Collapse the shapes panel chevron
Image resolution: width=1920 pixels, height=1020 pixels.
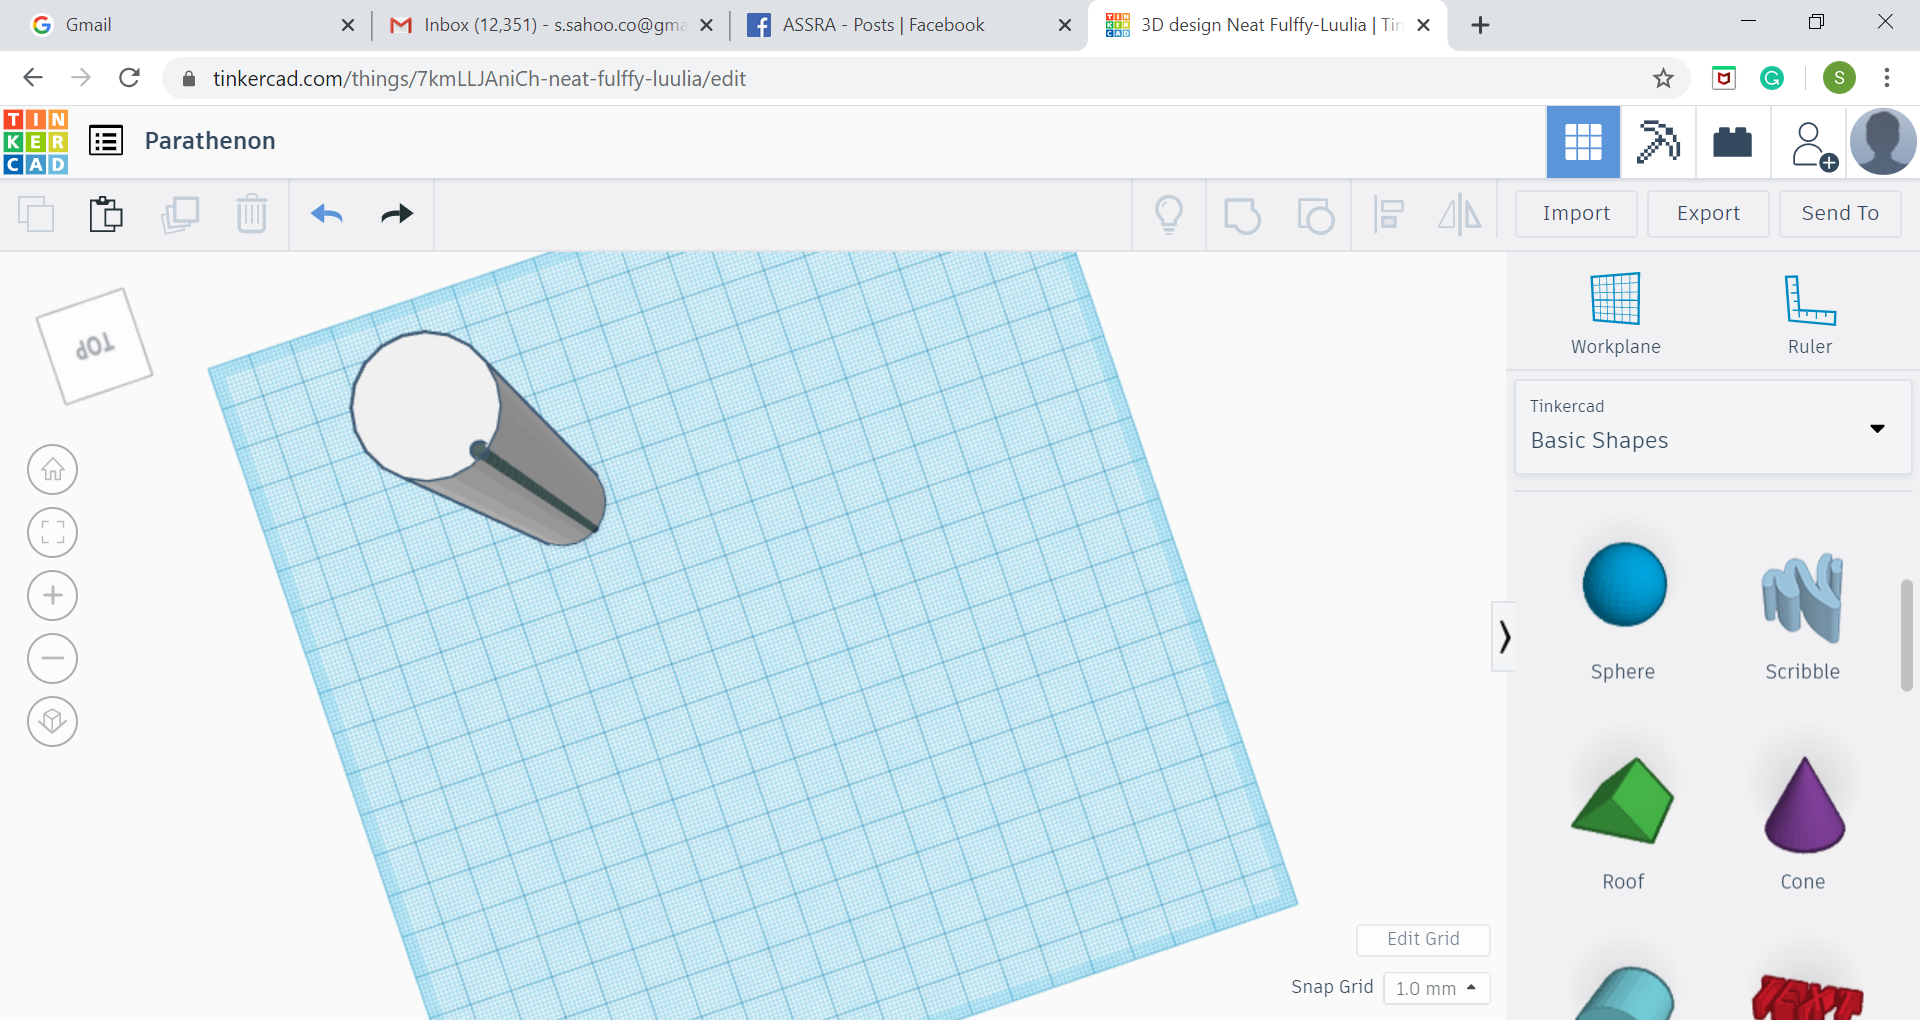pos(1504,636)
